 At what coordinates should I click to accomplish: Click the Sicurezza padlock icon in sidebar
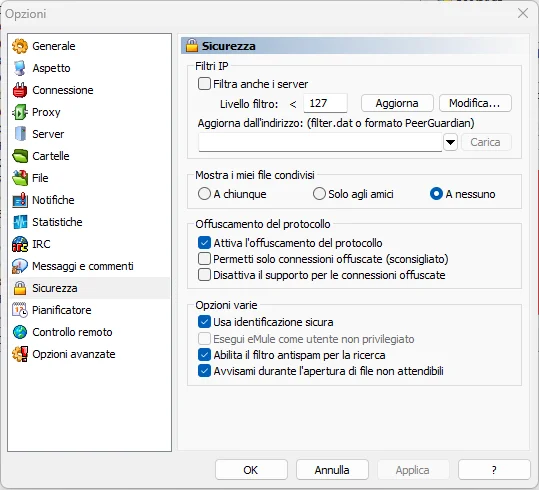coord(20,288)
